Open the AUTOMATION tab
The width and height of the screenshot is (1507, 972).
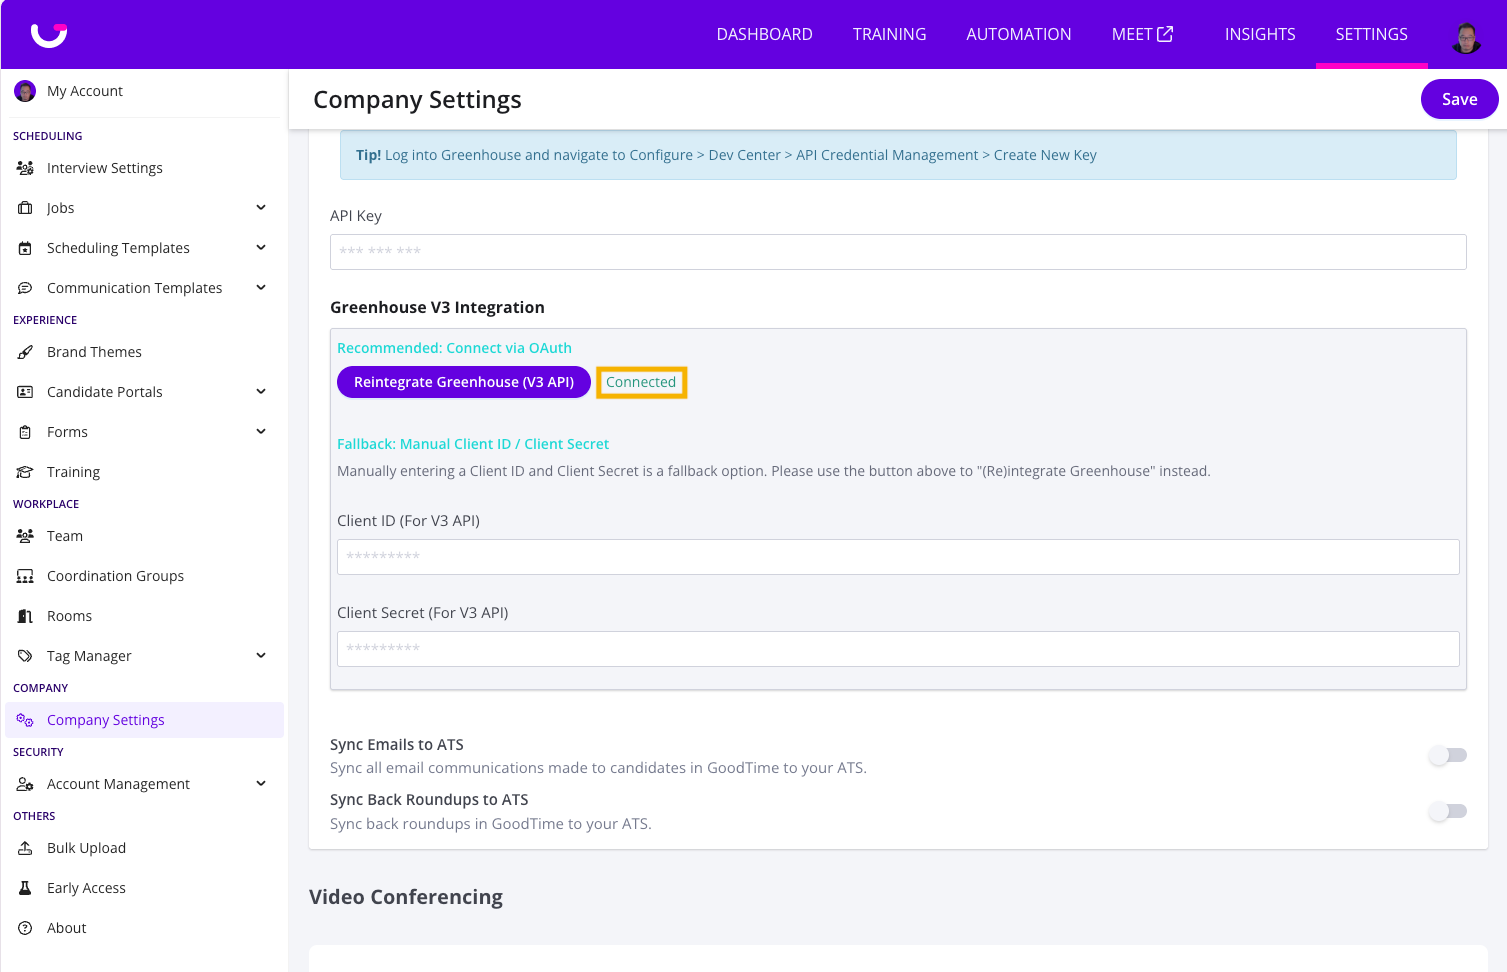(x=1018, y=34)
